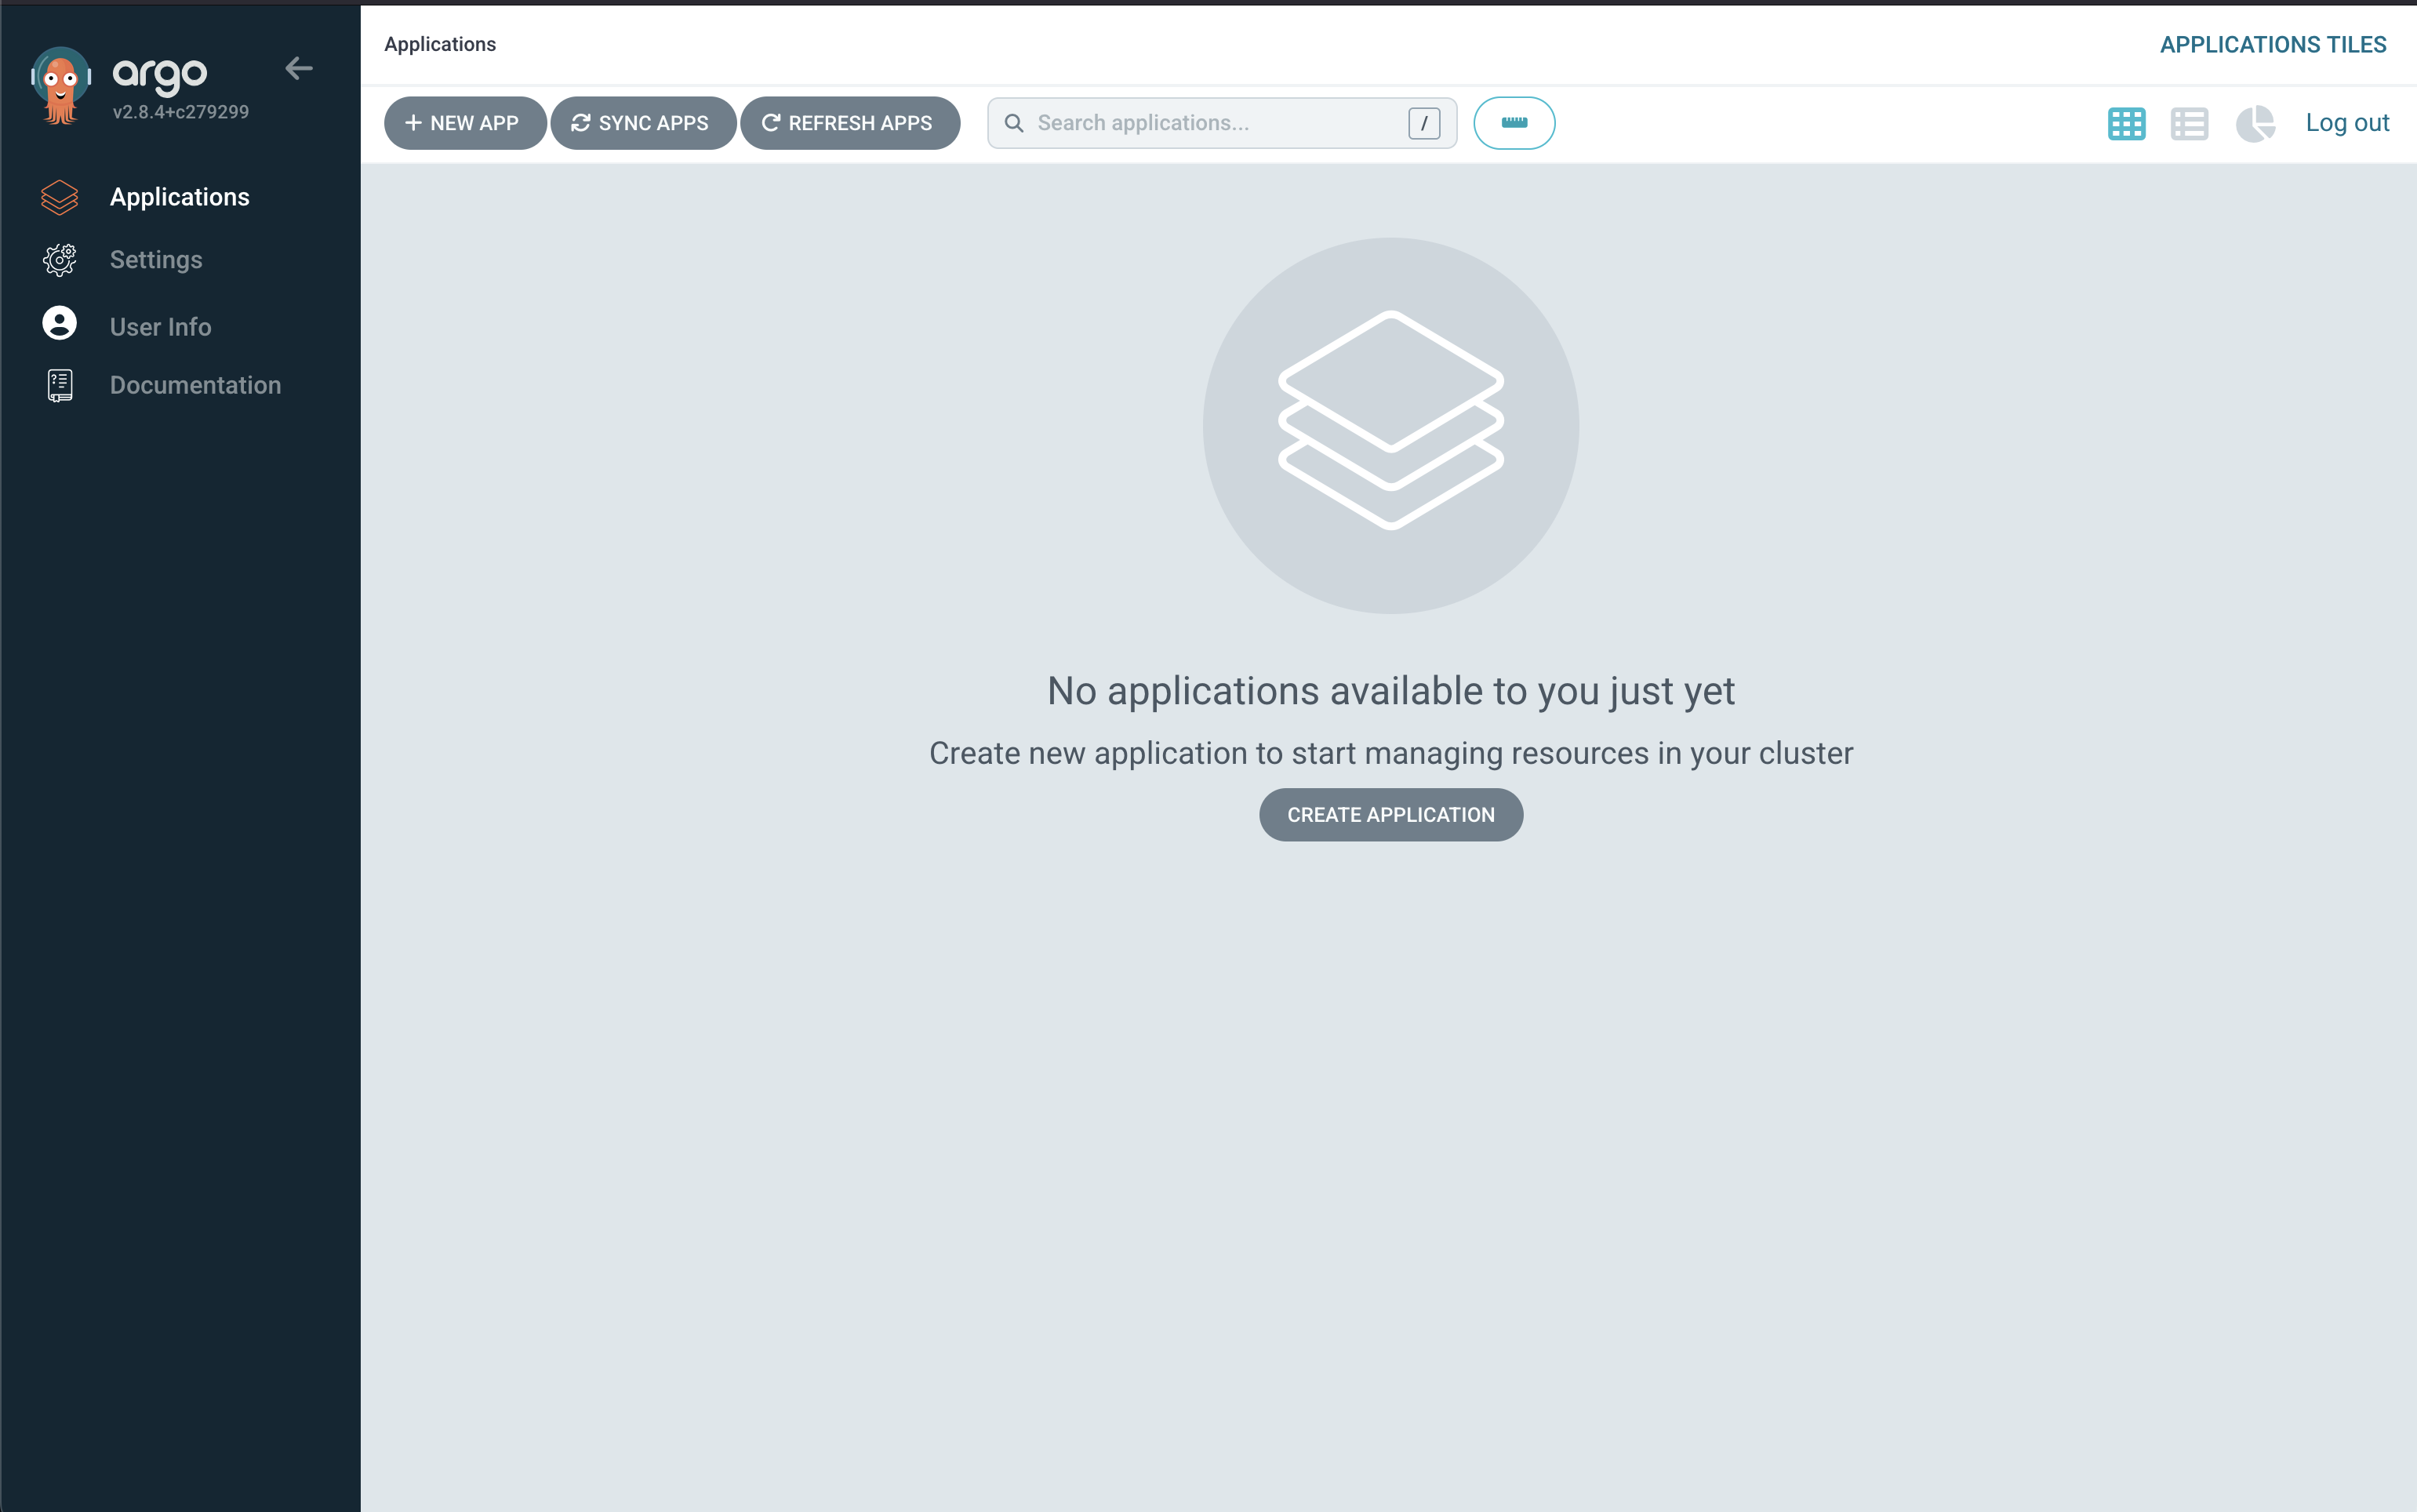Image resolution: width=2417 pixels, height=1512 pixels.
Task: Click the APPLICATIONS TILES heading
Action: coord(2273,44)
